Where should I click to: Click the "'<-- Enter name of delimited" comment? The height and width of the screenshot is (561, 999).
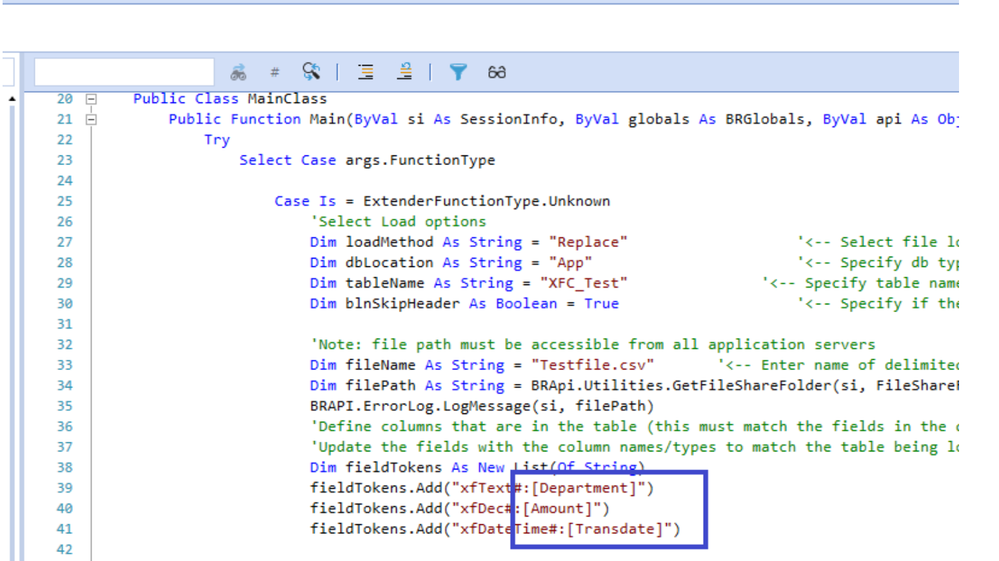click(838, 365)
